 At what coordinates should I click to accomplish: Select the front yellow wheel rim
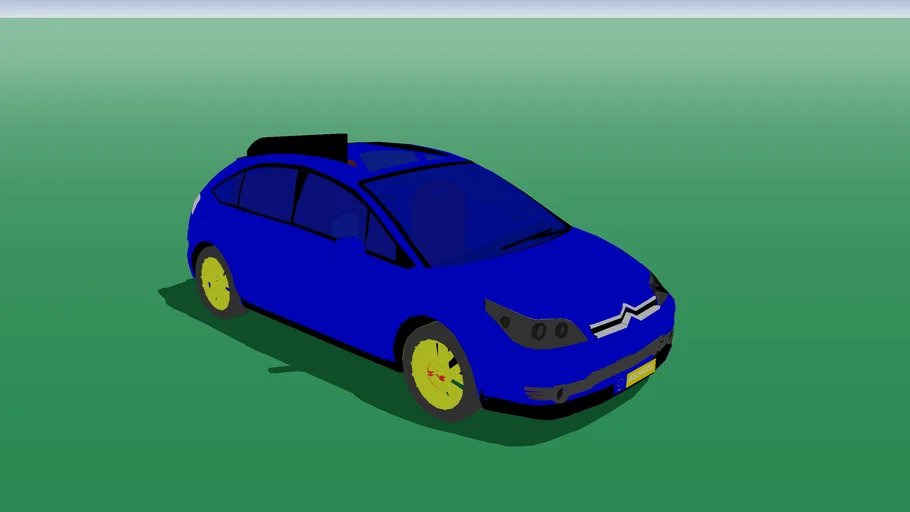click(437, 374)
